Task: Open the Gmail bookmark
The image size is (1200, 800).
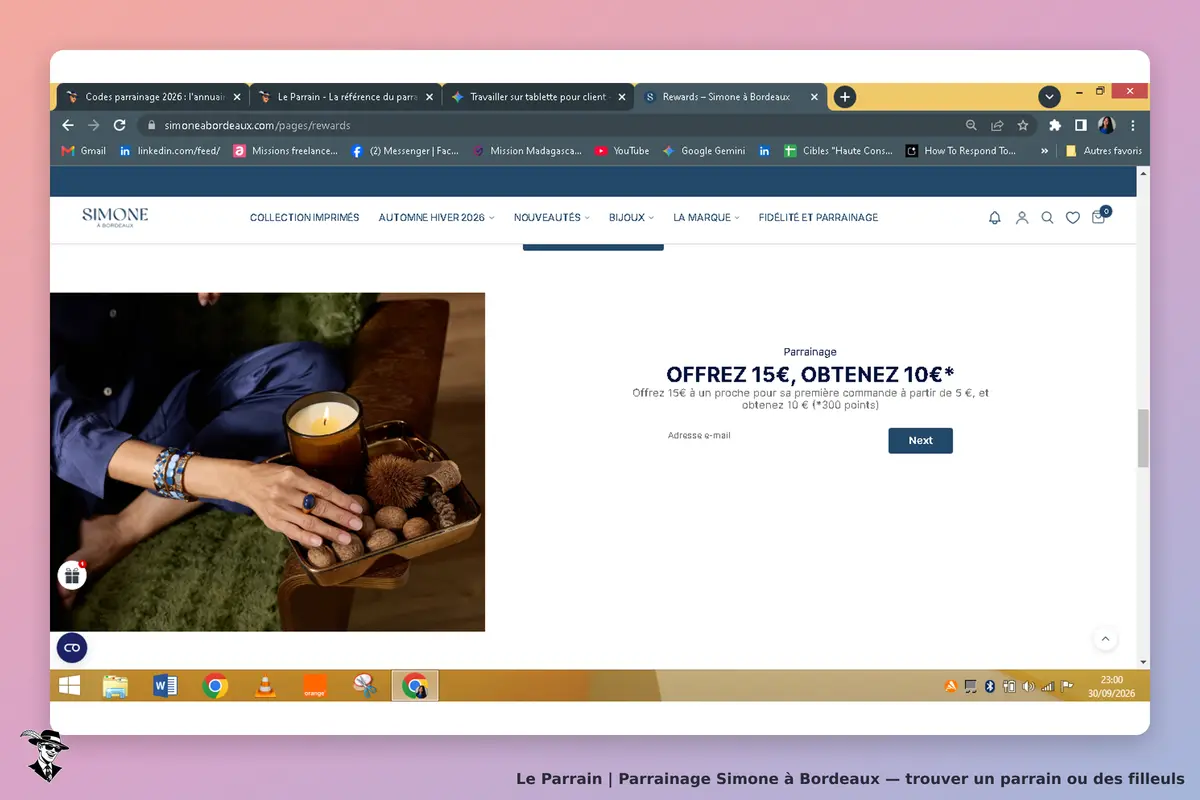Action: pos(83,151)
